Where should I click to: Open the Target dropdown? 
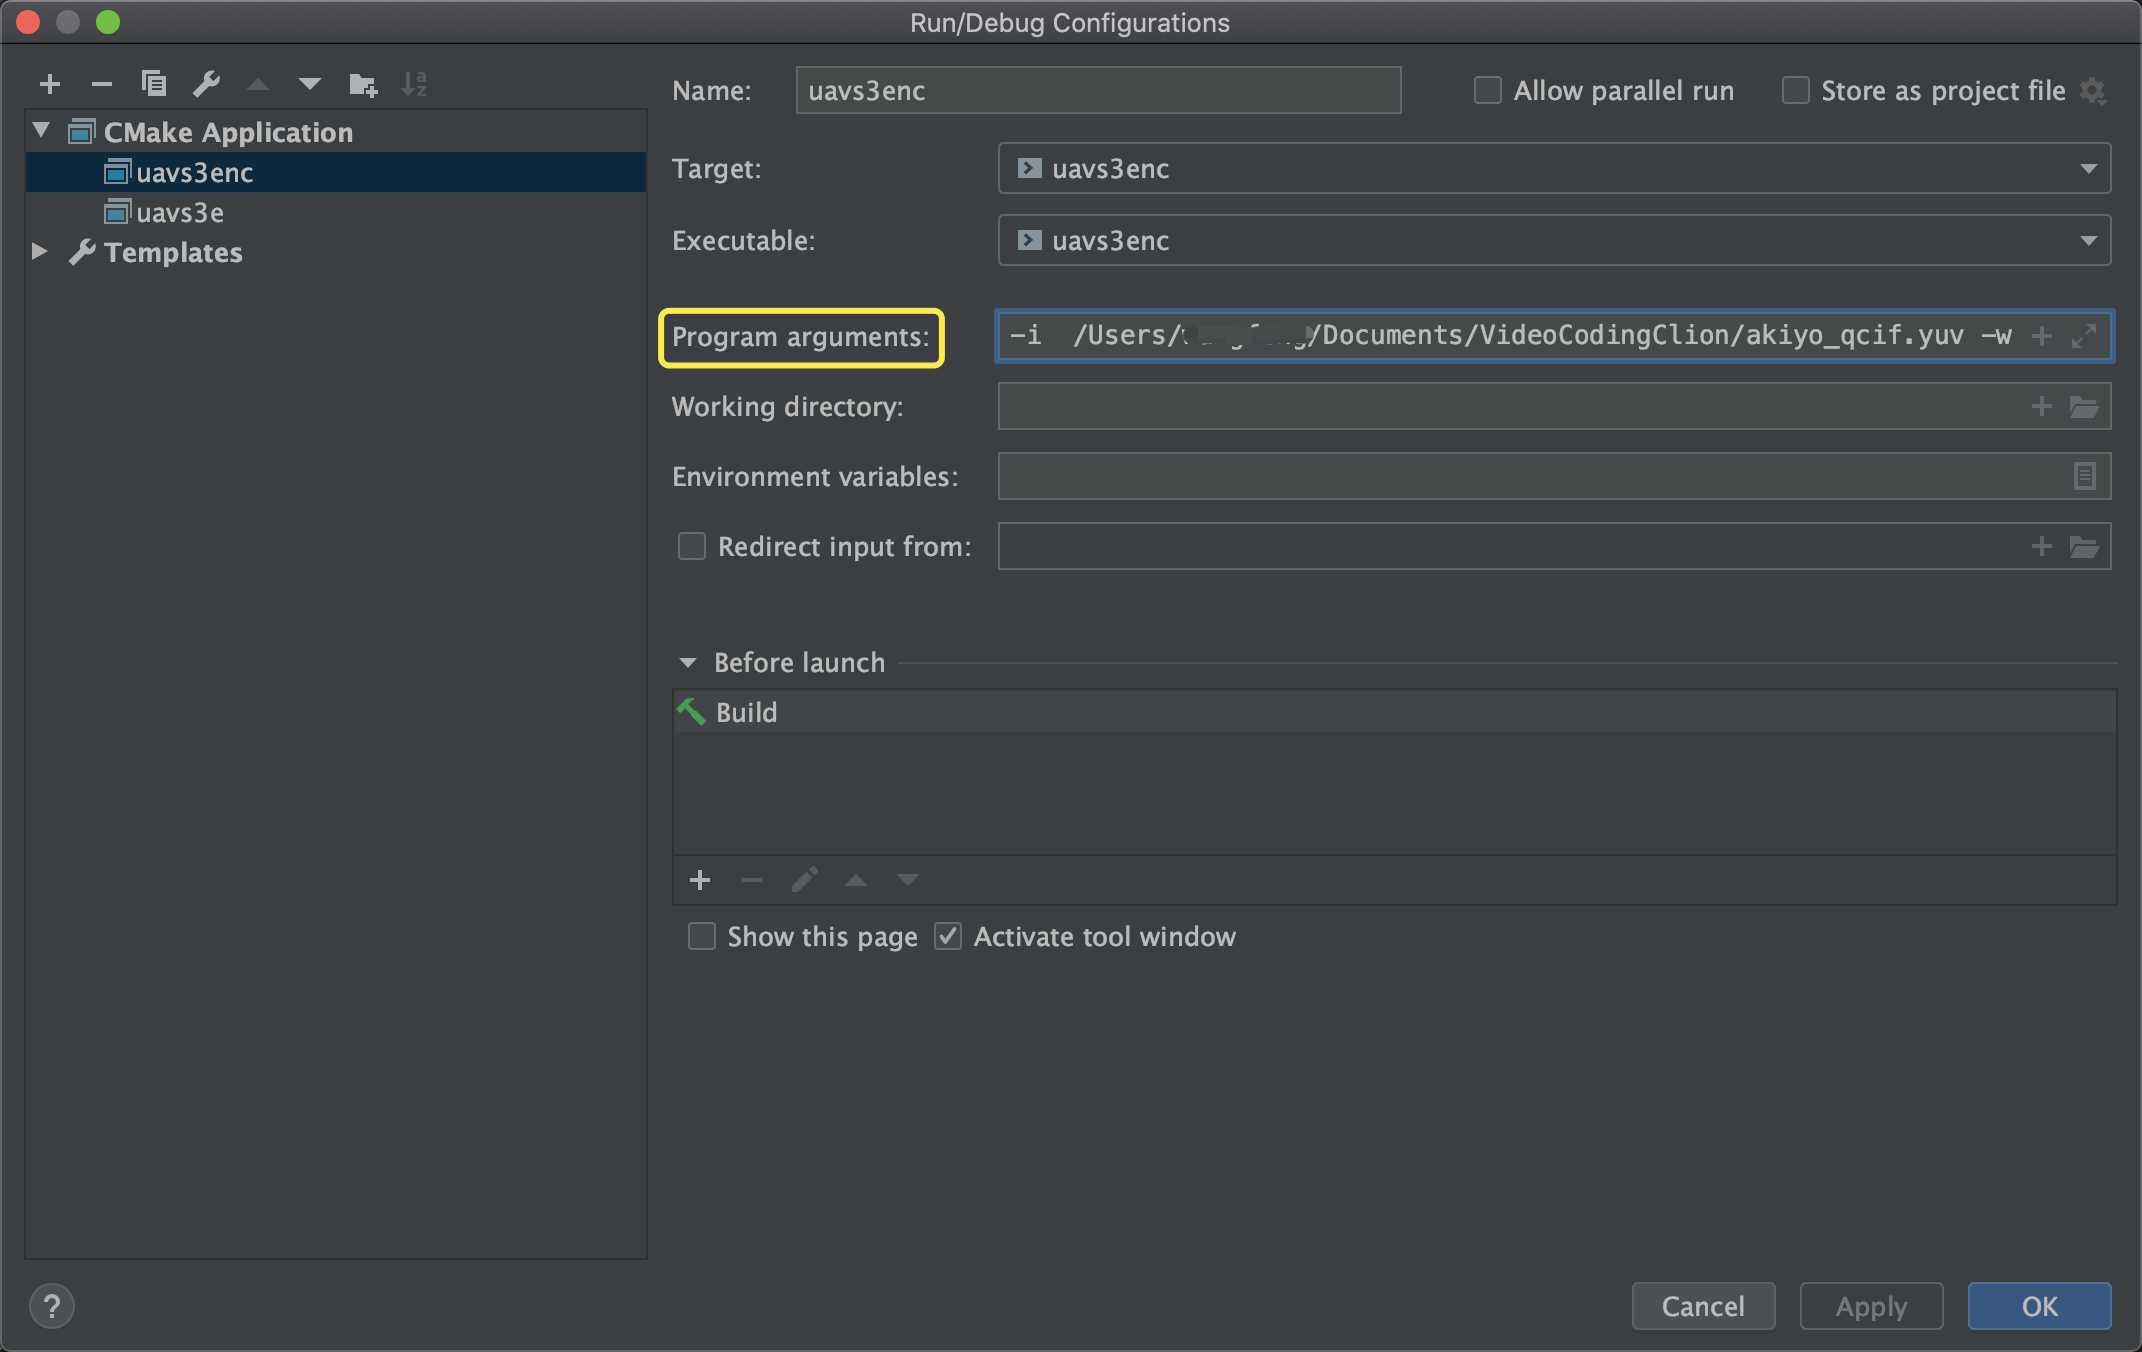pos(2088,169)
